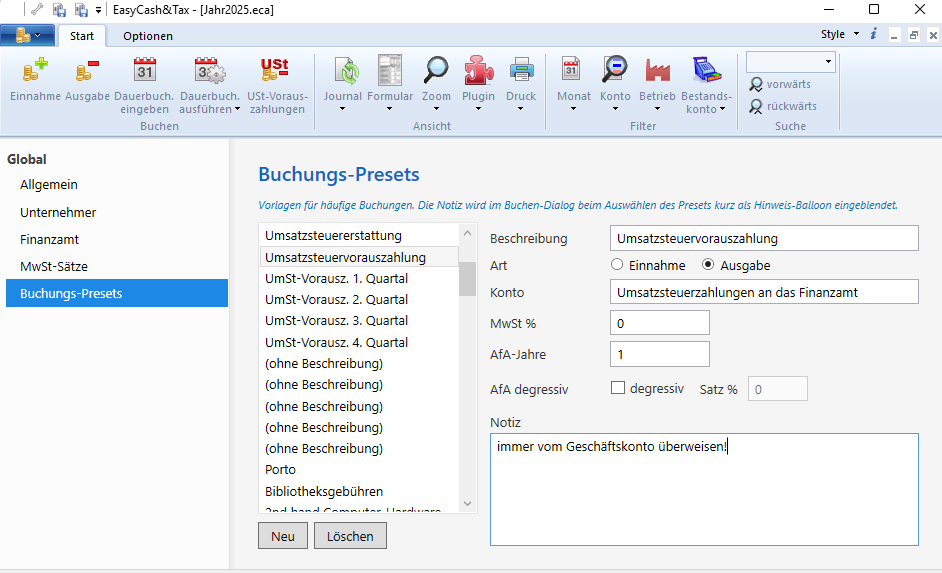Click the Konto input field

pyautogui.click(x=764, y=292)
